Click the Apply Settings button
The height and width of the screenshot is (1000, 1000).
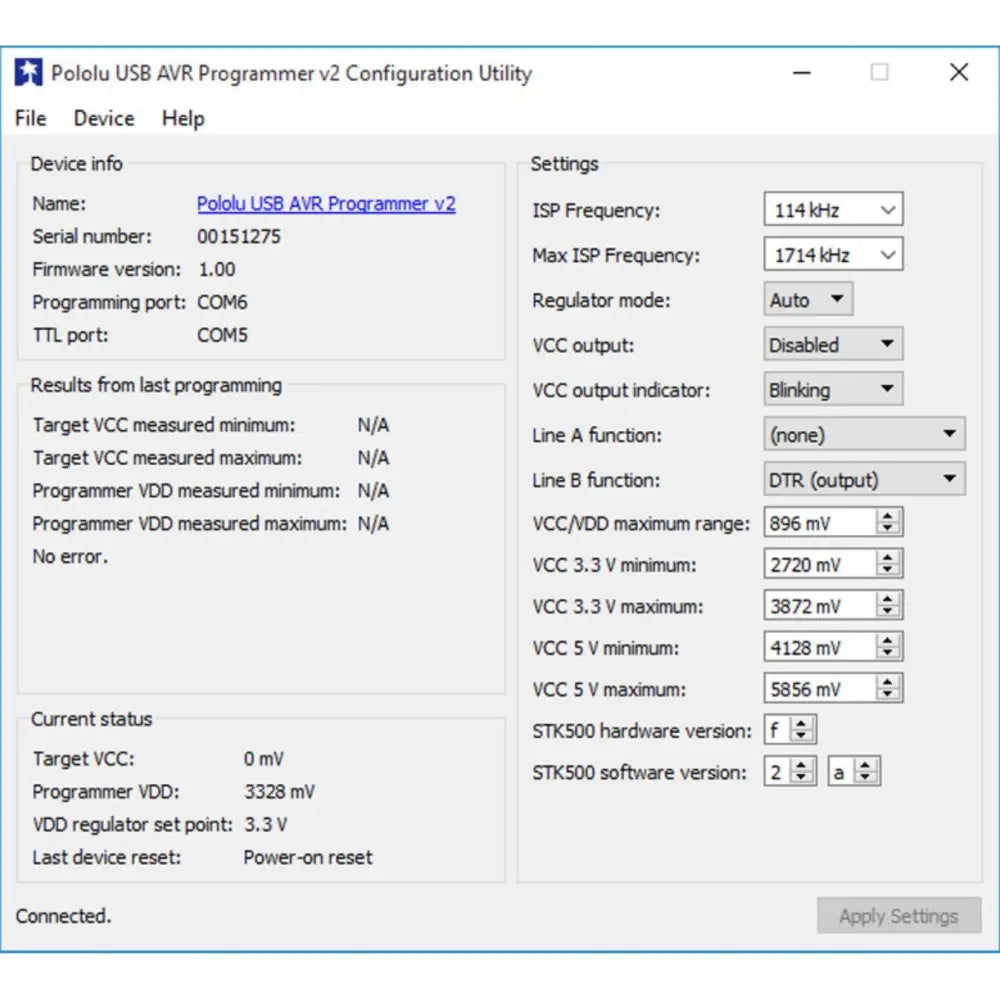(898, 916)
